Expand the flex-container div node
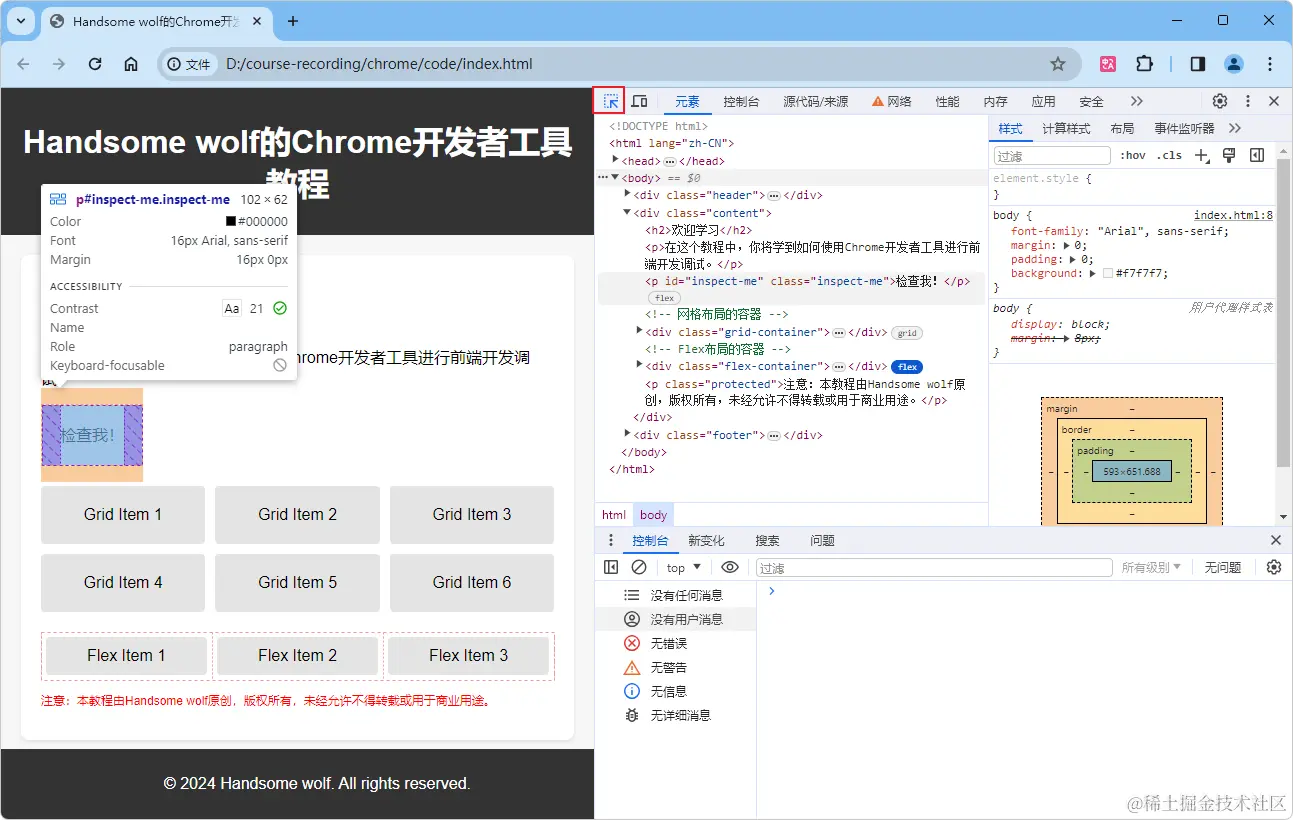1293x820 pixels. [x=640, y=365]
